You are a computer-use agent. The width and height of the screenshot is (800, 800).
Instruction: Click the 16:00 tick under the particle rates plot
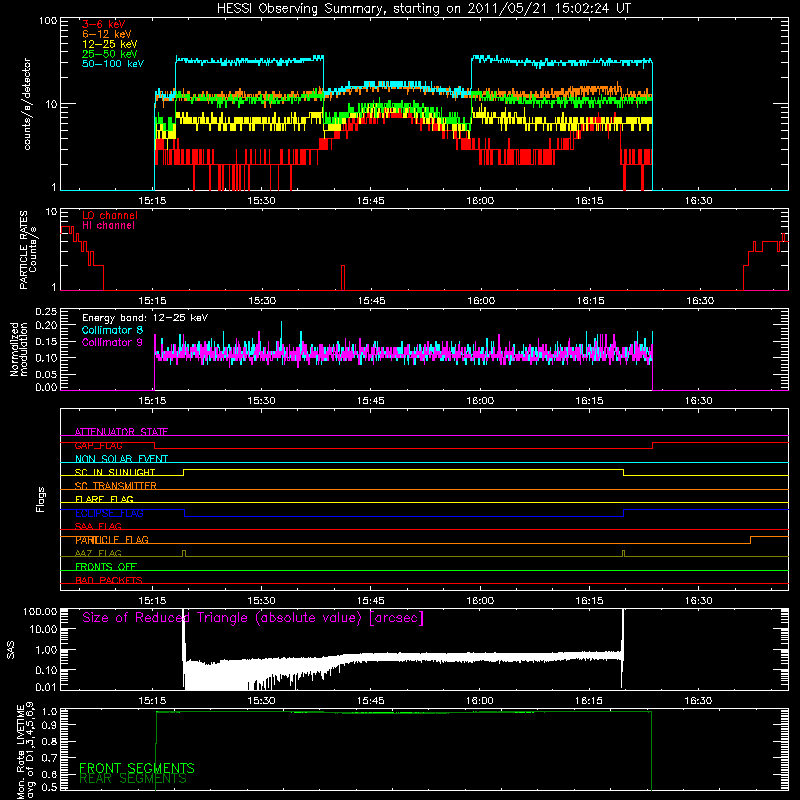[x=481, y=301]
